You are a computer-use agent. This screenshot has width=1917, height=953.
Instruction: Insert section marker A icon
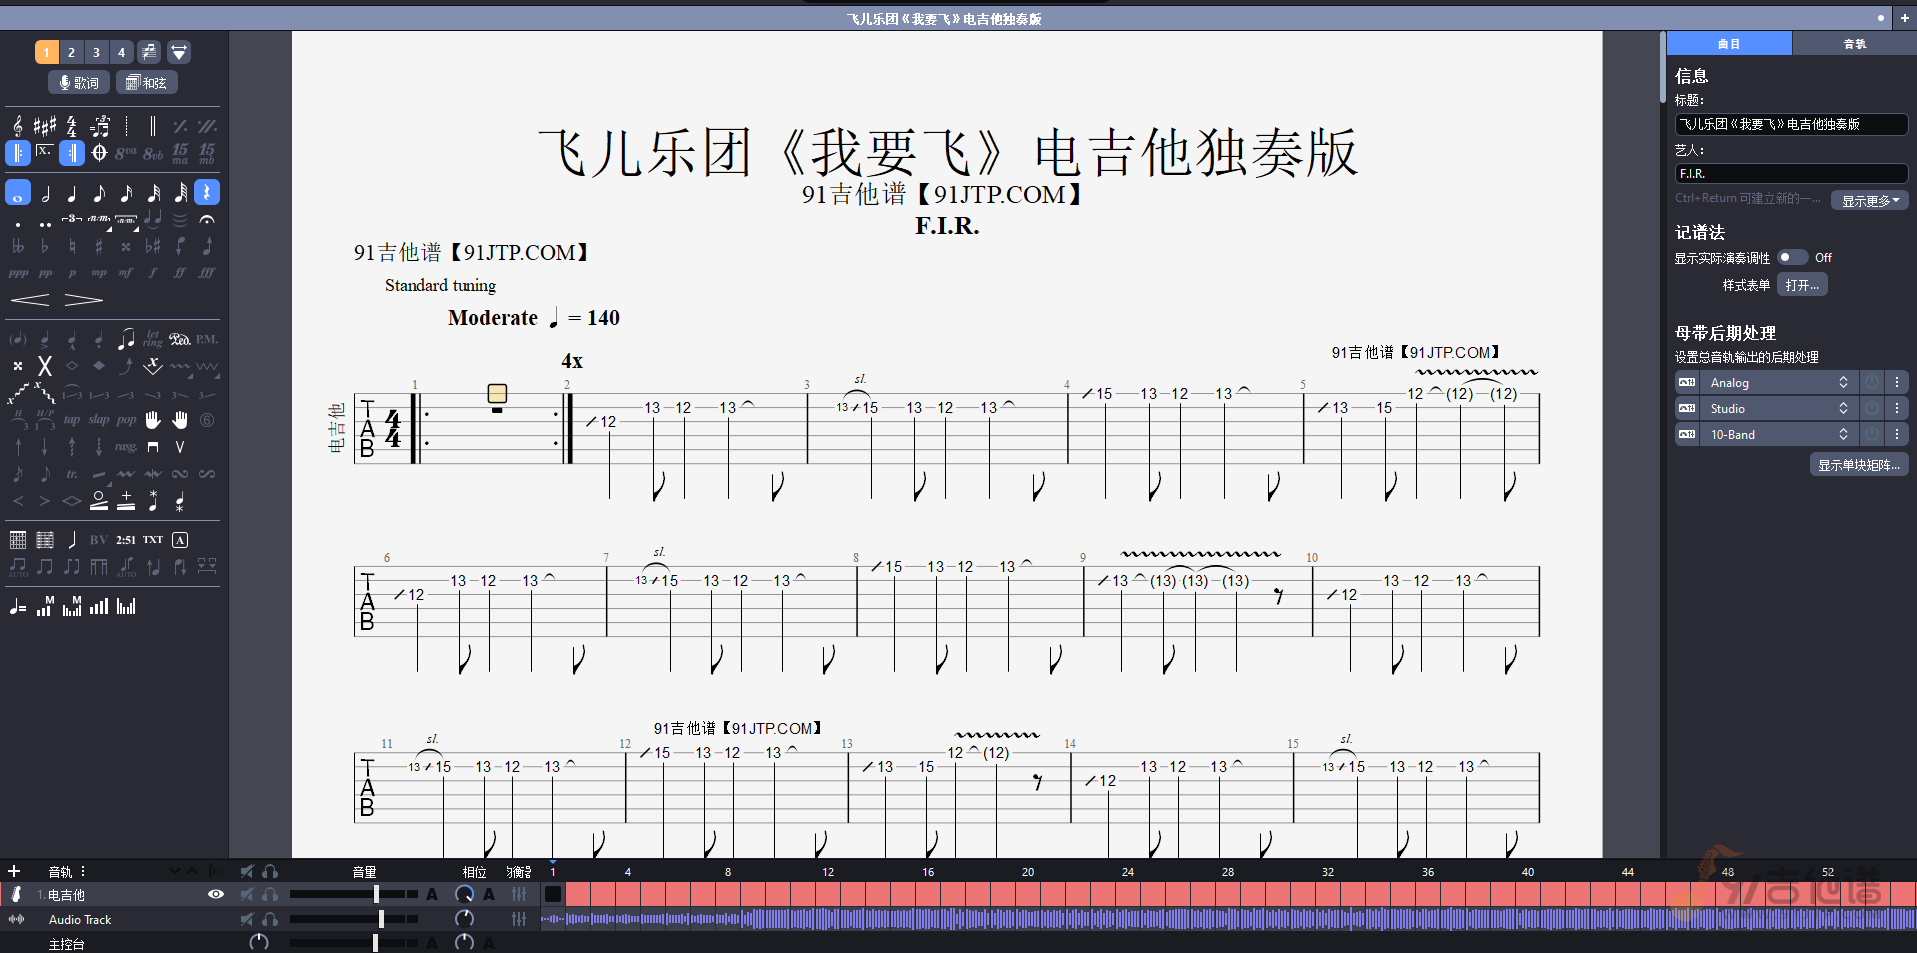pos(180,540)
